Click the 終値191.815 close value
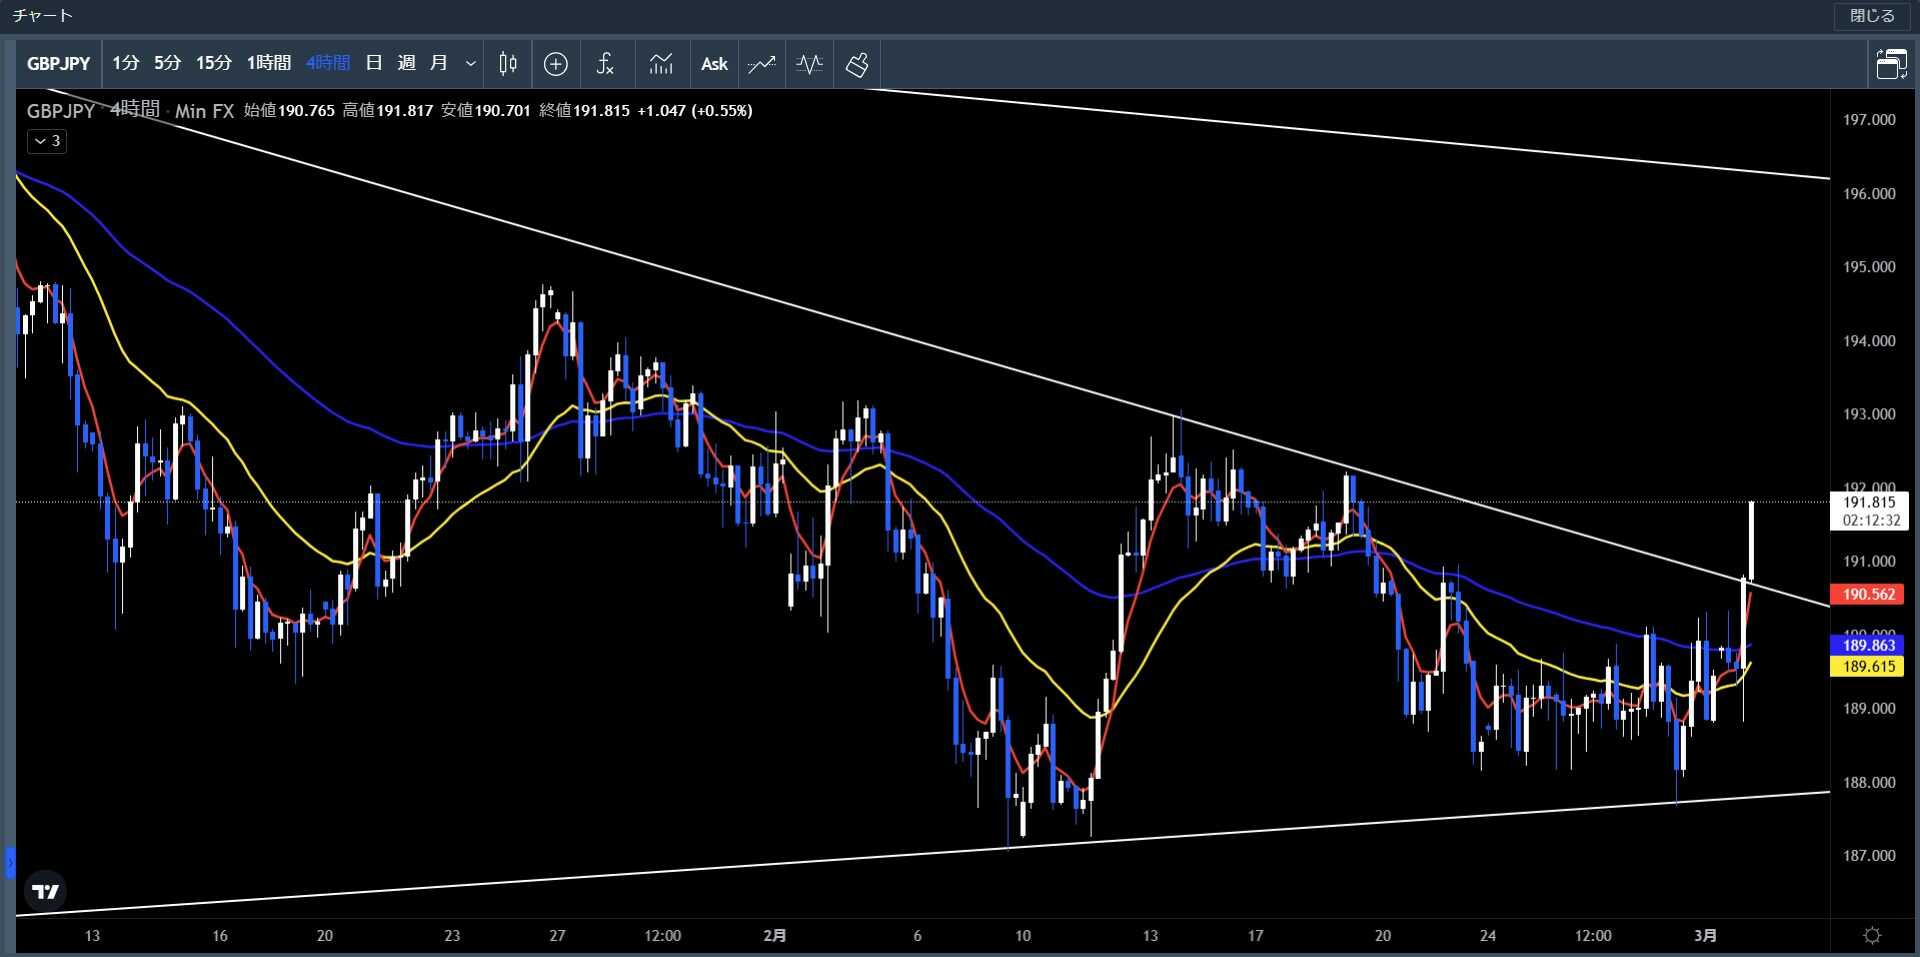 (x=584, y=110)
